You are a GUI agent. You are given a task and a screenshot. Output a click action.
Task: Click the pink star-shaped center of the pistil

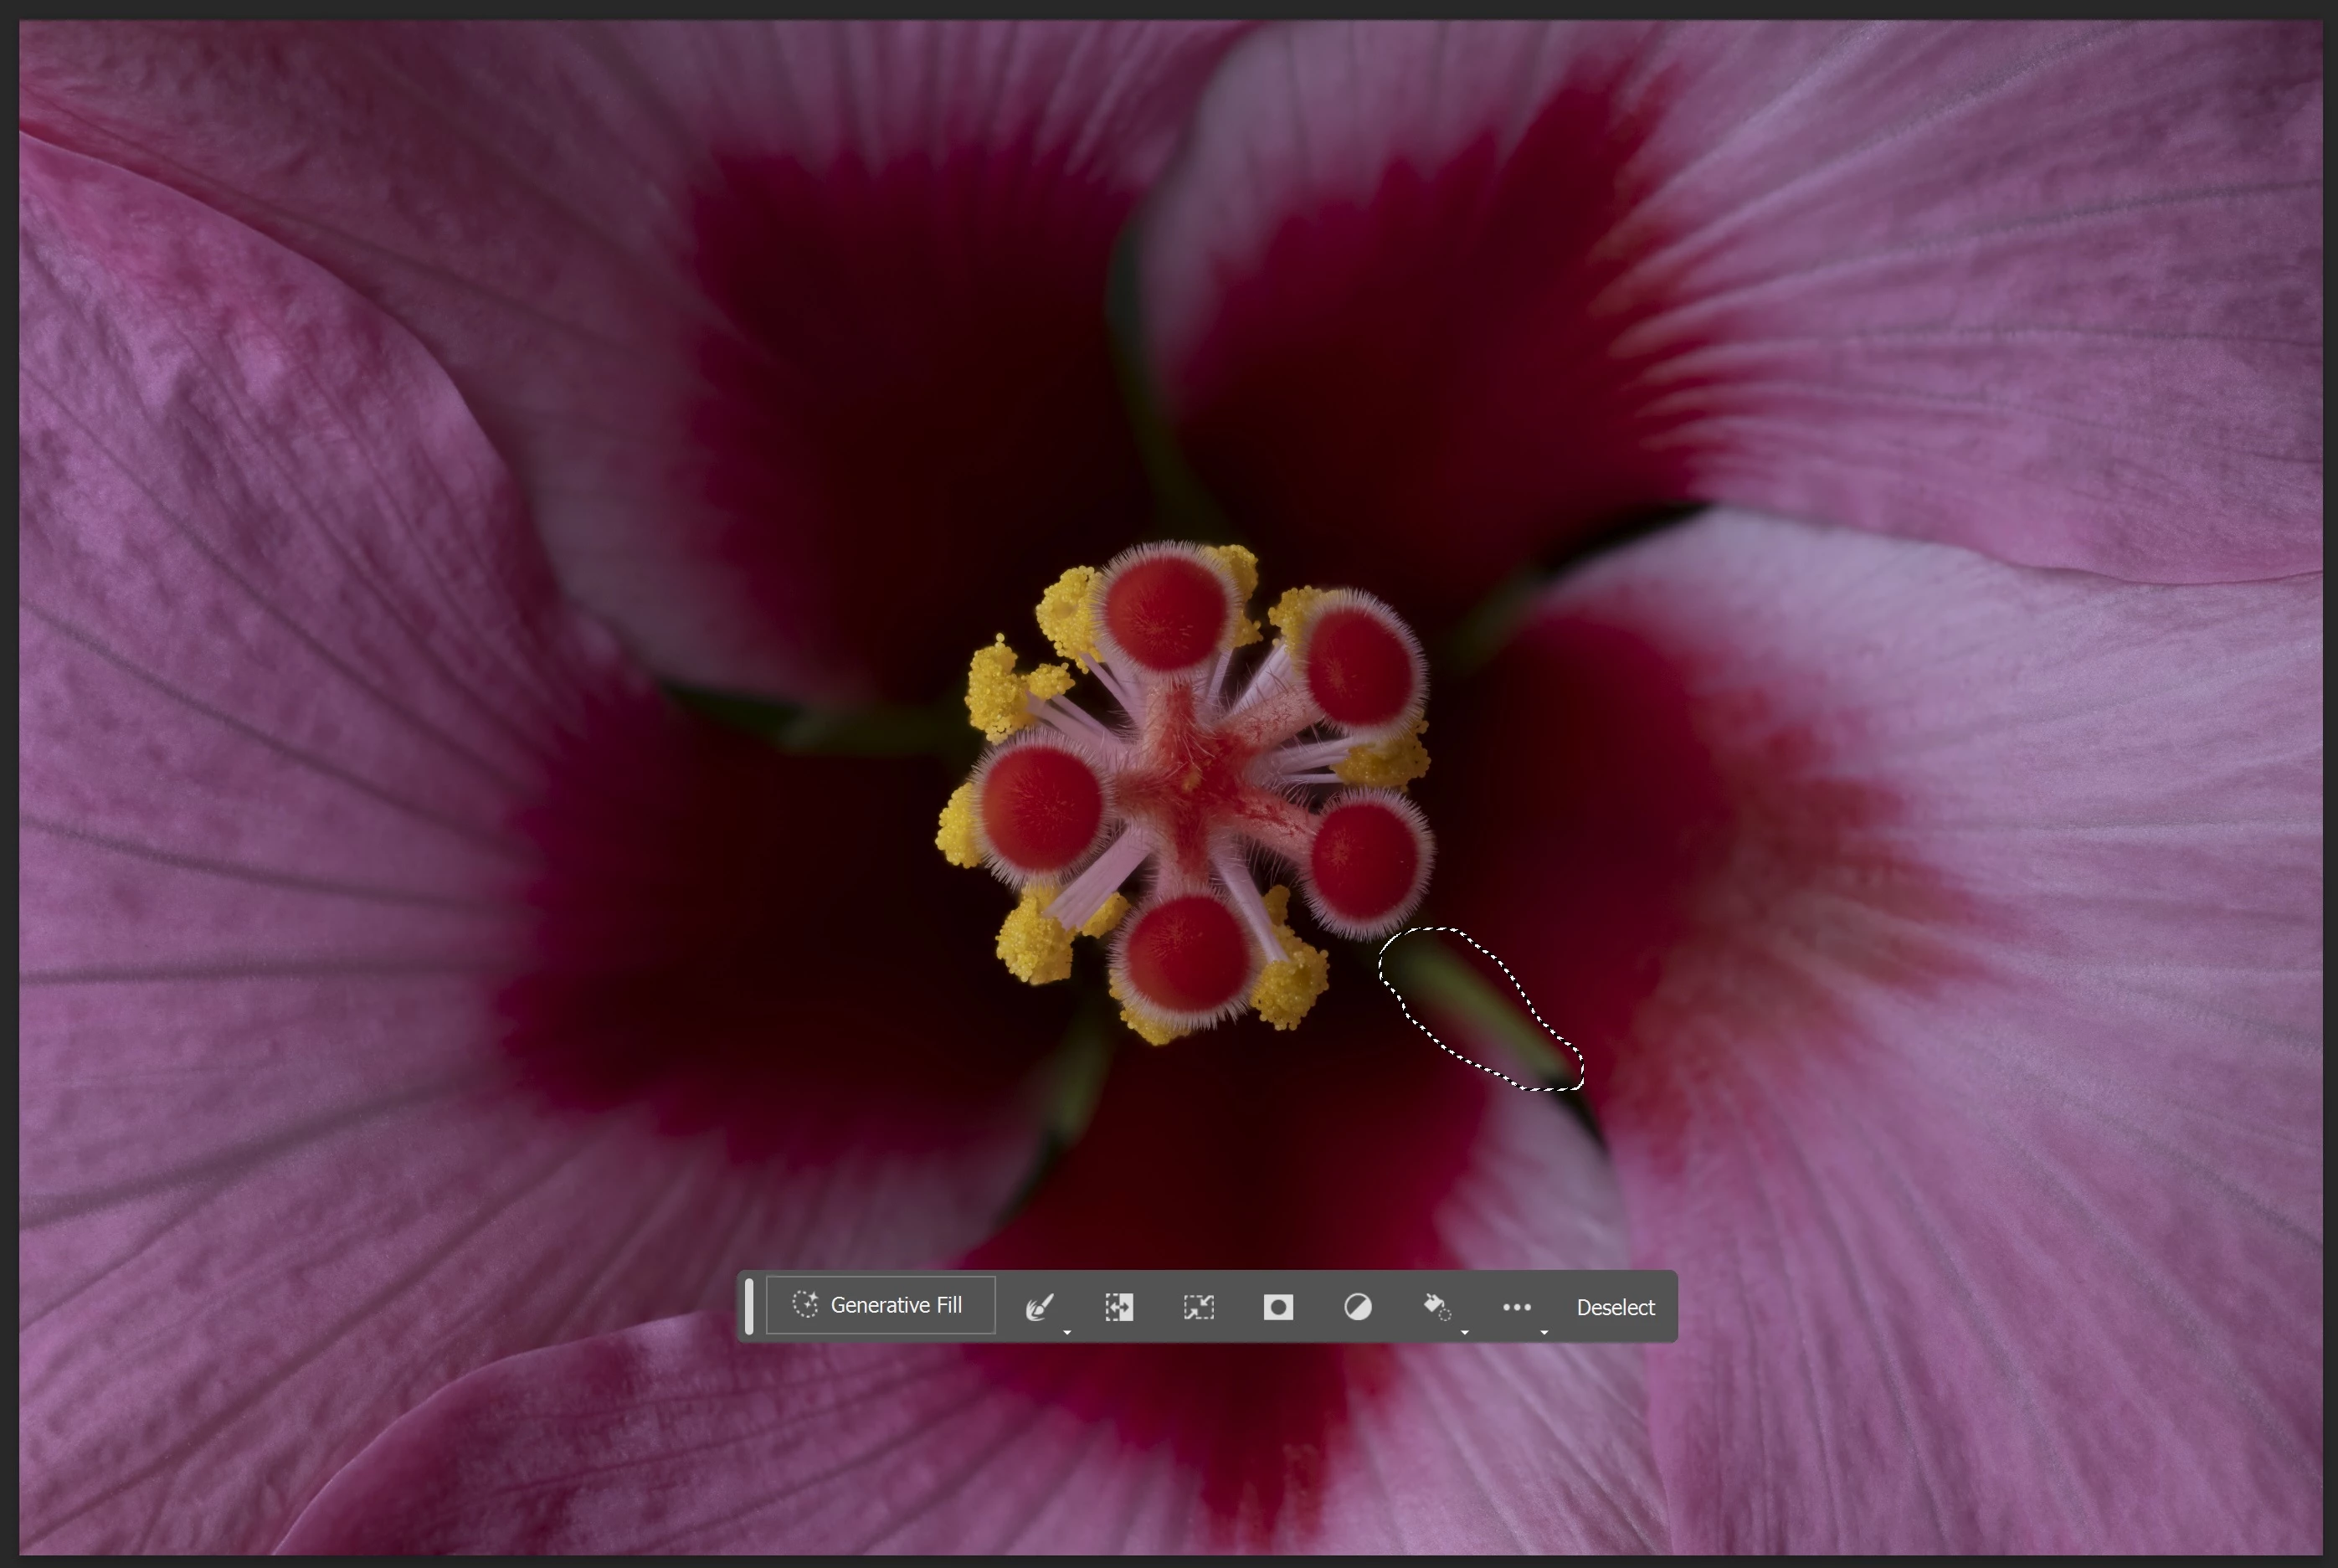click(1195, 780)
